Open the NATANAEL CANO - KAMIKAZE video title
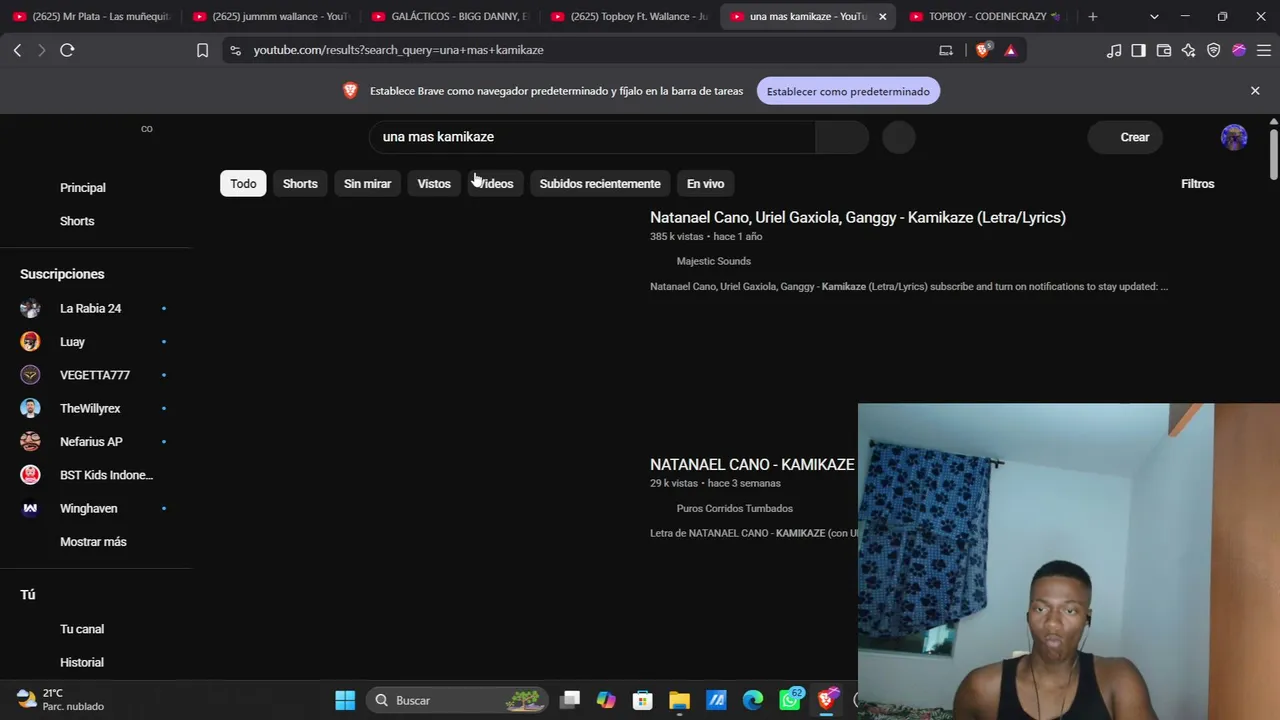1280x720 pixels. point(752,465)
